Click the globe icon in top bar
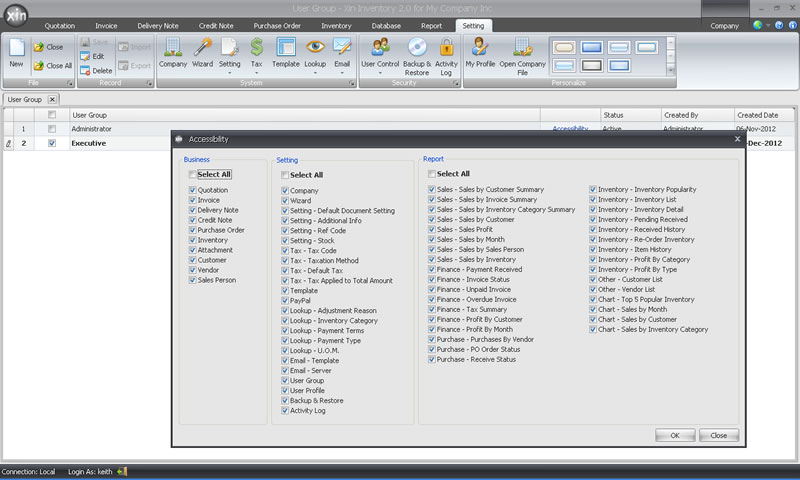 click(x=758, y=25)
